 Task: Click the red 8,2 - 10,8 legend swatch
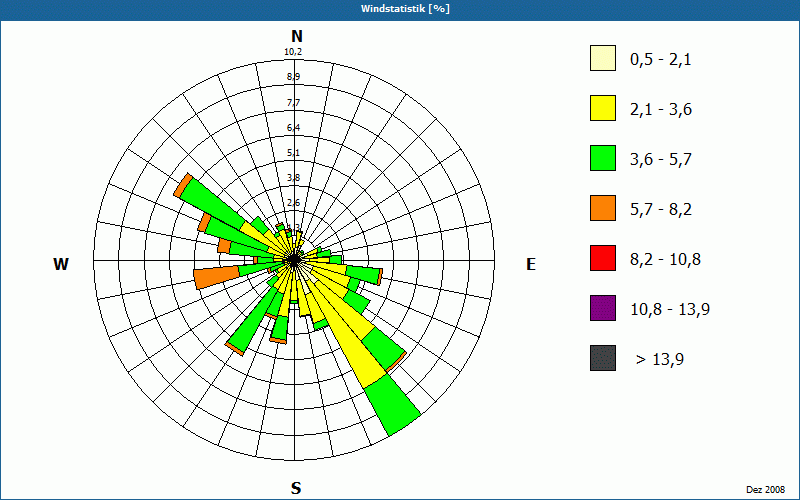[603, 258]
